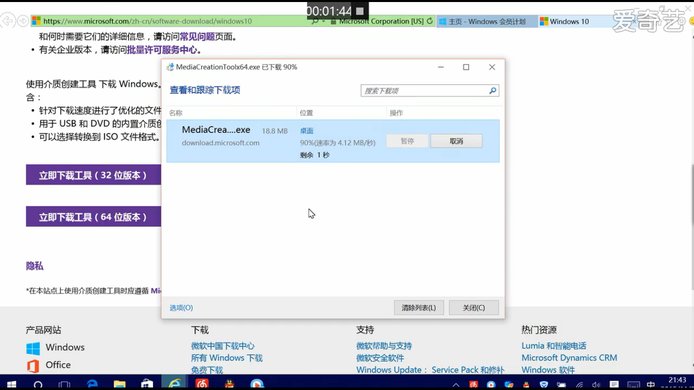The height and width of the screenshot is (390, 694).
Task: Open 所有 Windows 下载 link
Action: click(227, 358)
